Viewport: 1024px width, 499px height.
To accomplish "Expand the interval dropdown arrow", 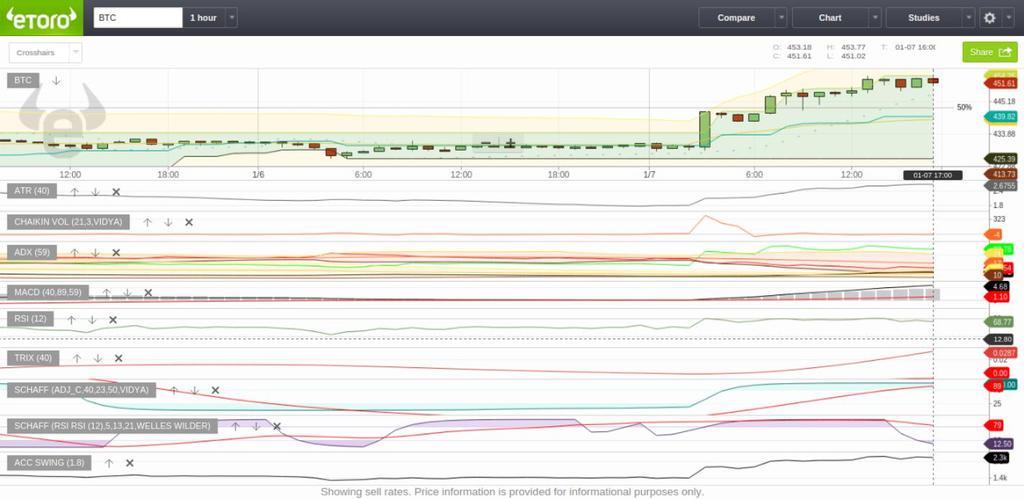I will click(232, 18).
